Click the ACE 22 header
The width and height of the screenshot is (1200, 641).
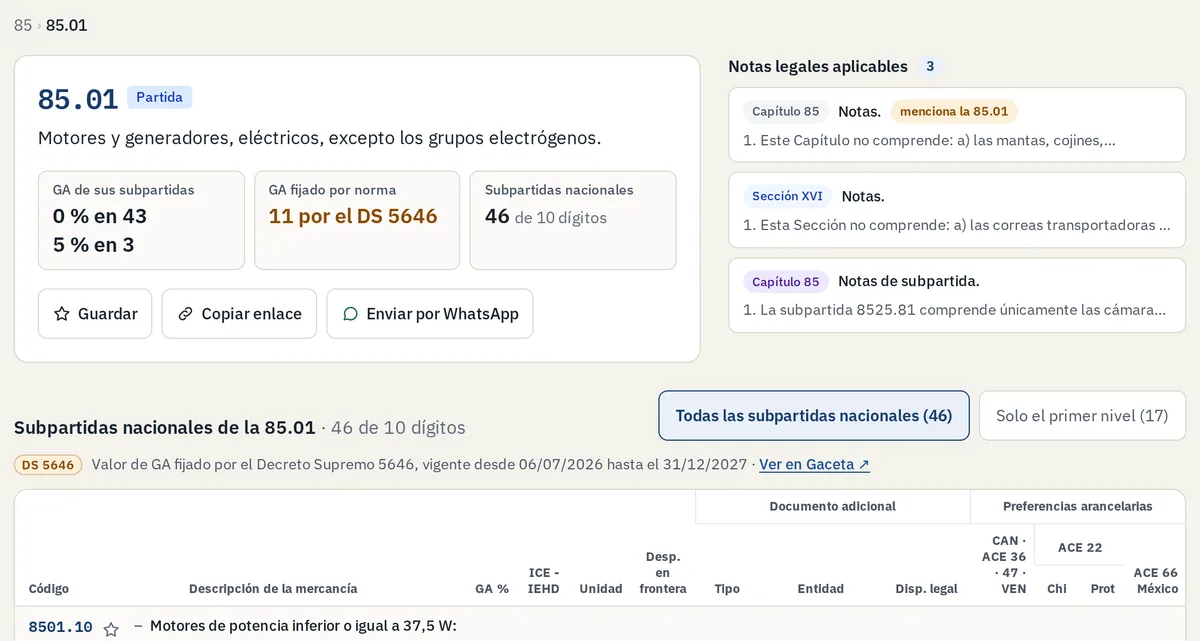1080,547
